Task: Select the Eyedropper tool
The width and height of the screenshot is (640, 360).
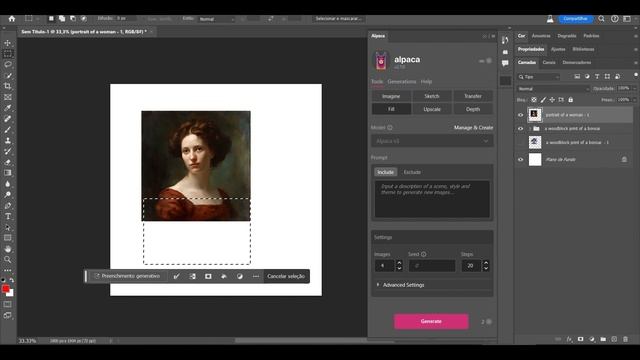Action: (x=8, y=108)
